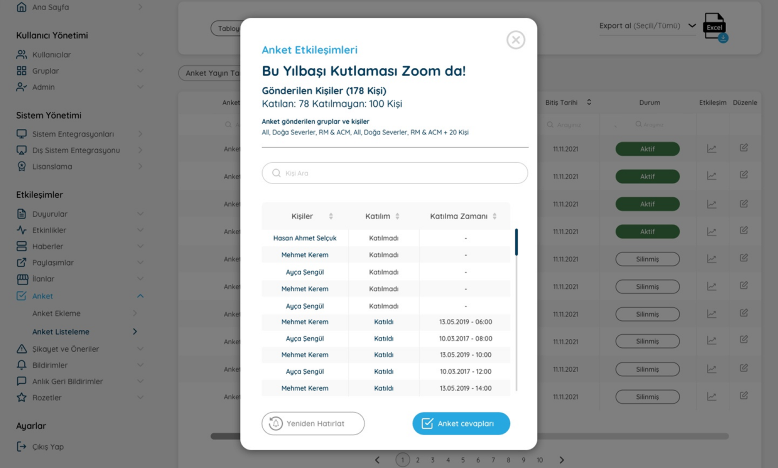This screenshot has height=468, width=778.
Task: Open Sistem Entegrasyonları menu item
Action: tap(73, 134)
